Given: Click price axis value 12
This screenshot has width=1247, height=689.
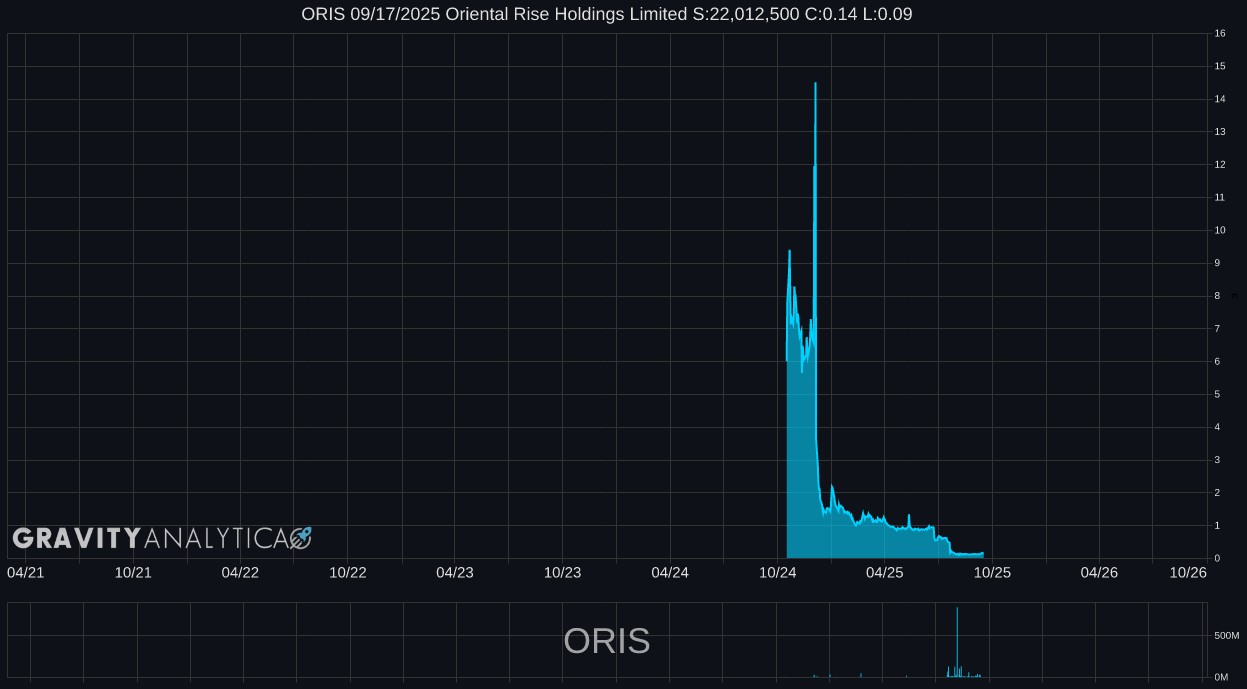Looking at the screenshot, I should (1220, 165).
